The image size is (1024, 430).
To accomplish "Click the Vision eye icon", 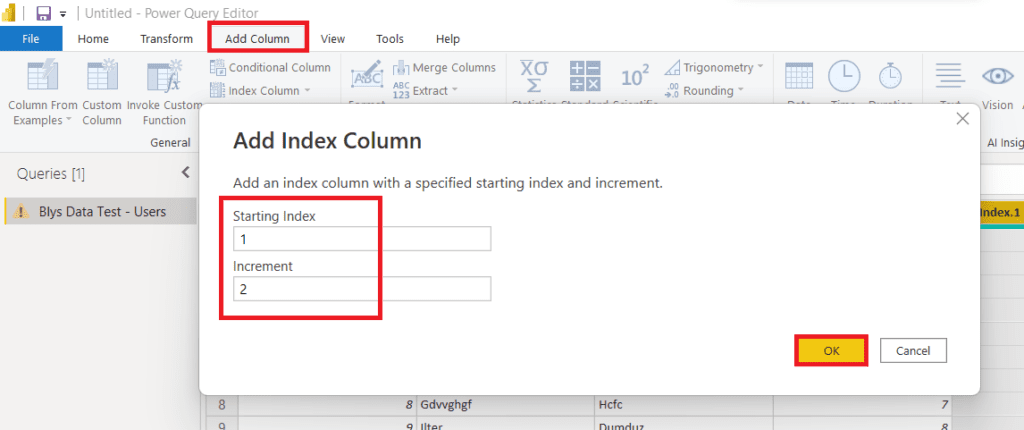I will click(x=997, y=76).
